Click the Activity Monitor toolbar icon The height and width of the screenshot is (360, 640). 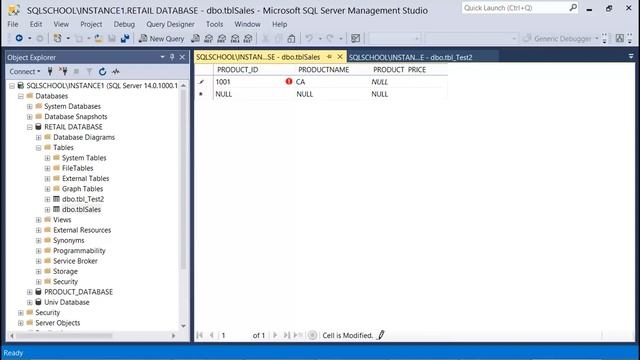click(356, 38)
